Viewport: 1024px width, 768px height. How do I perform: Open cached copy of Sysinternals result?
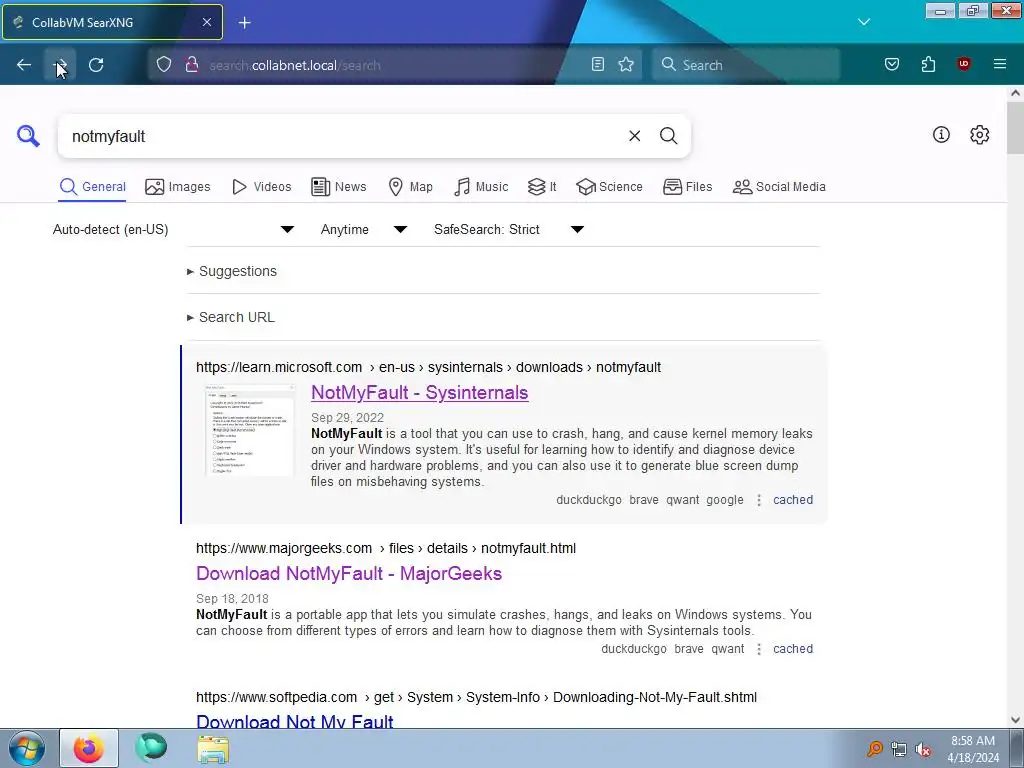coord(793,500)
